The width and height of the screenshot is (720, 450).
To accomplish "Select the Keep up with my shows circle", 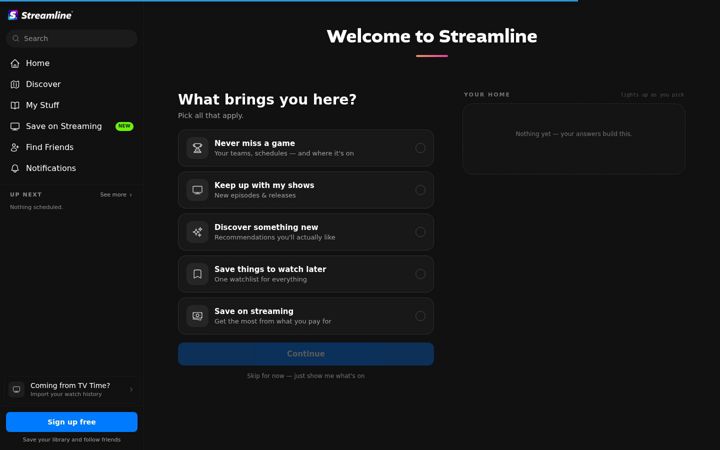I will click(420, 190).
